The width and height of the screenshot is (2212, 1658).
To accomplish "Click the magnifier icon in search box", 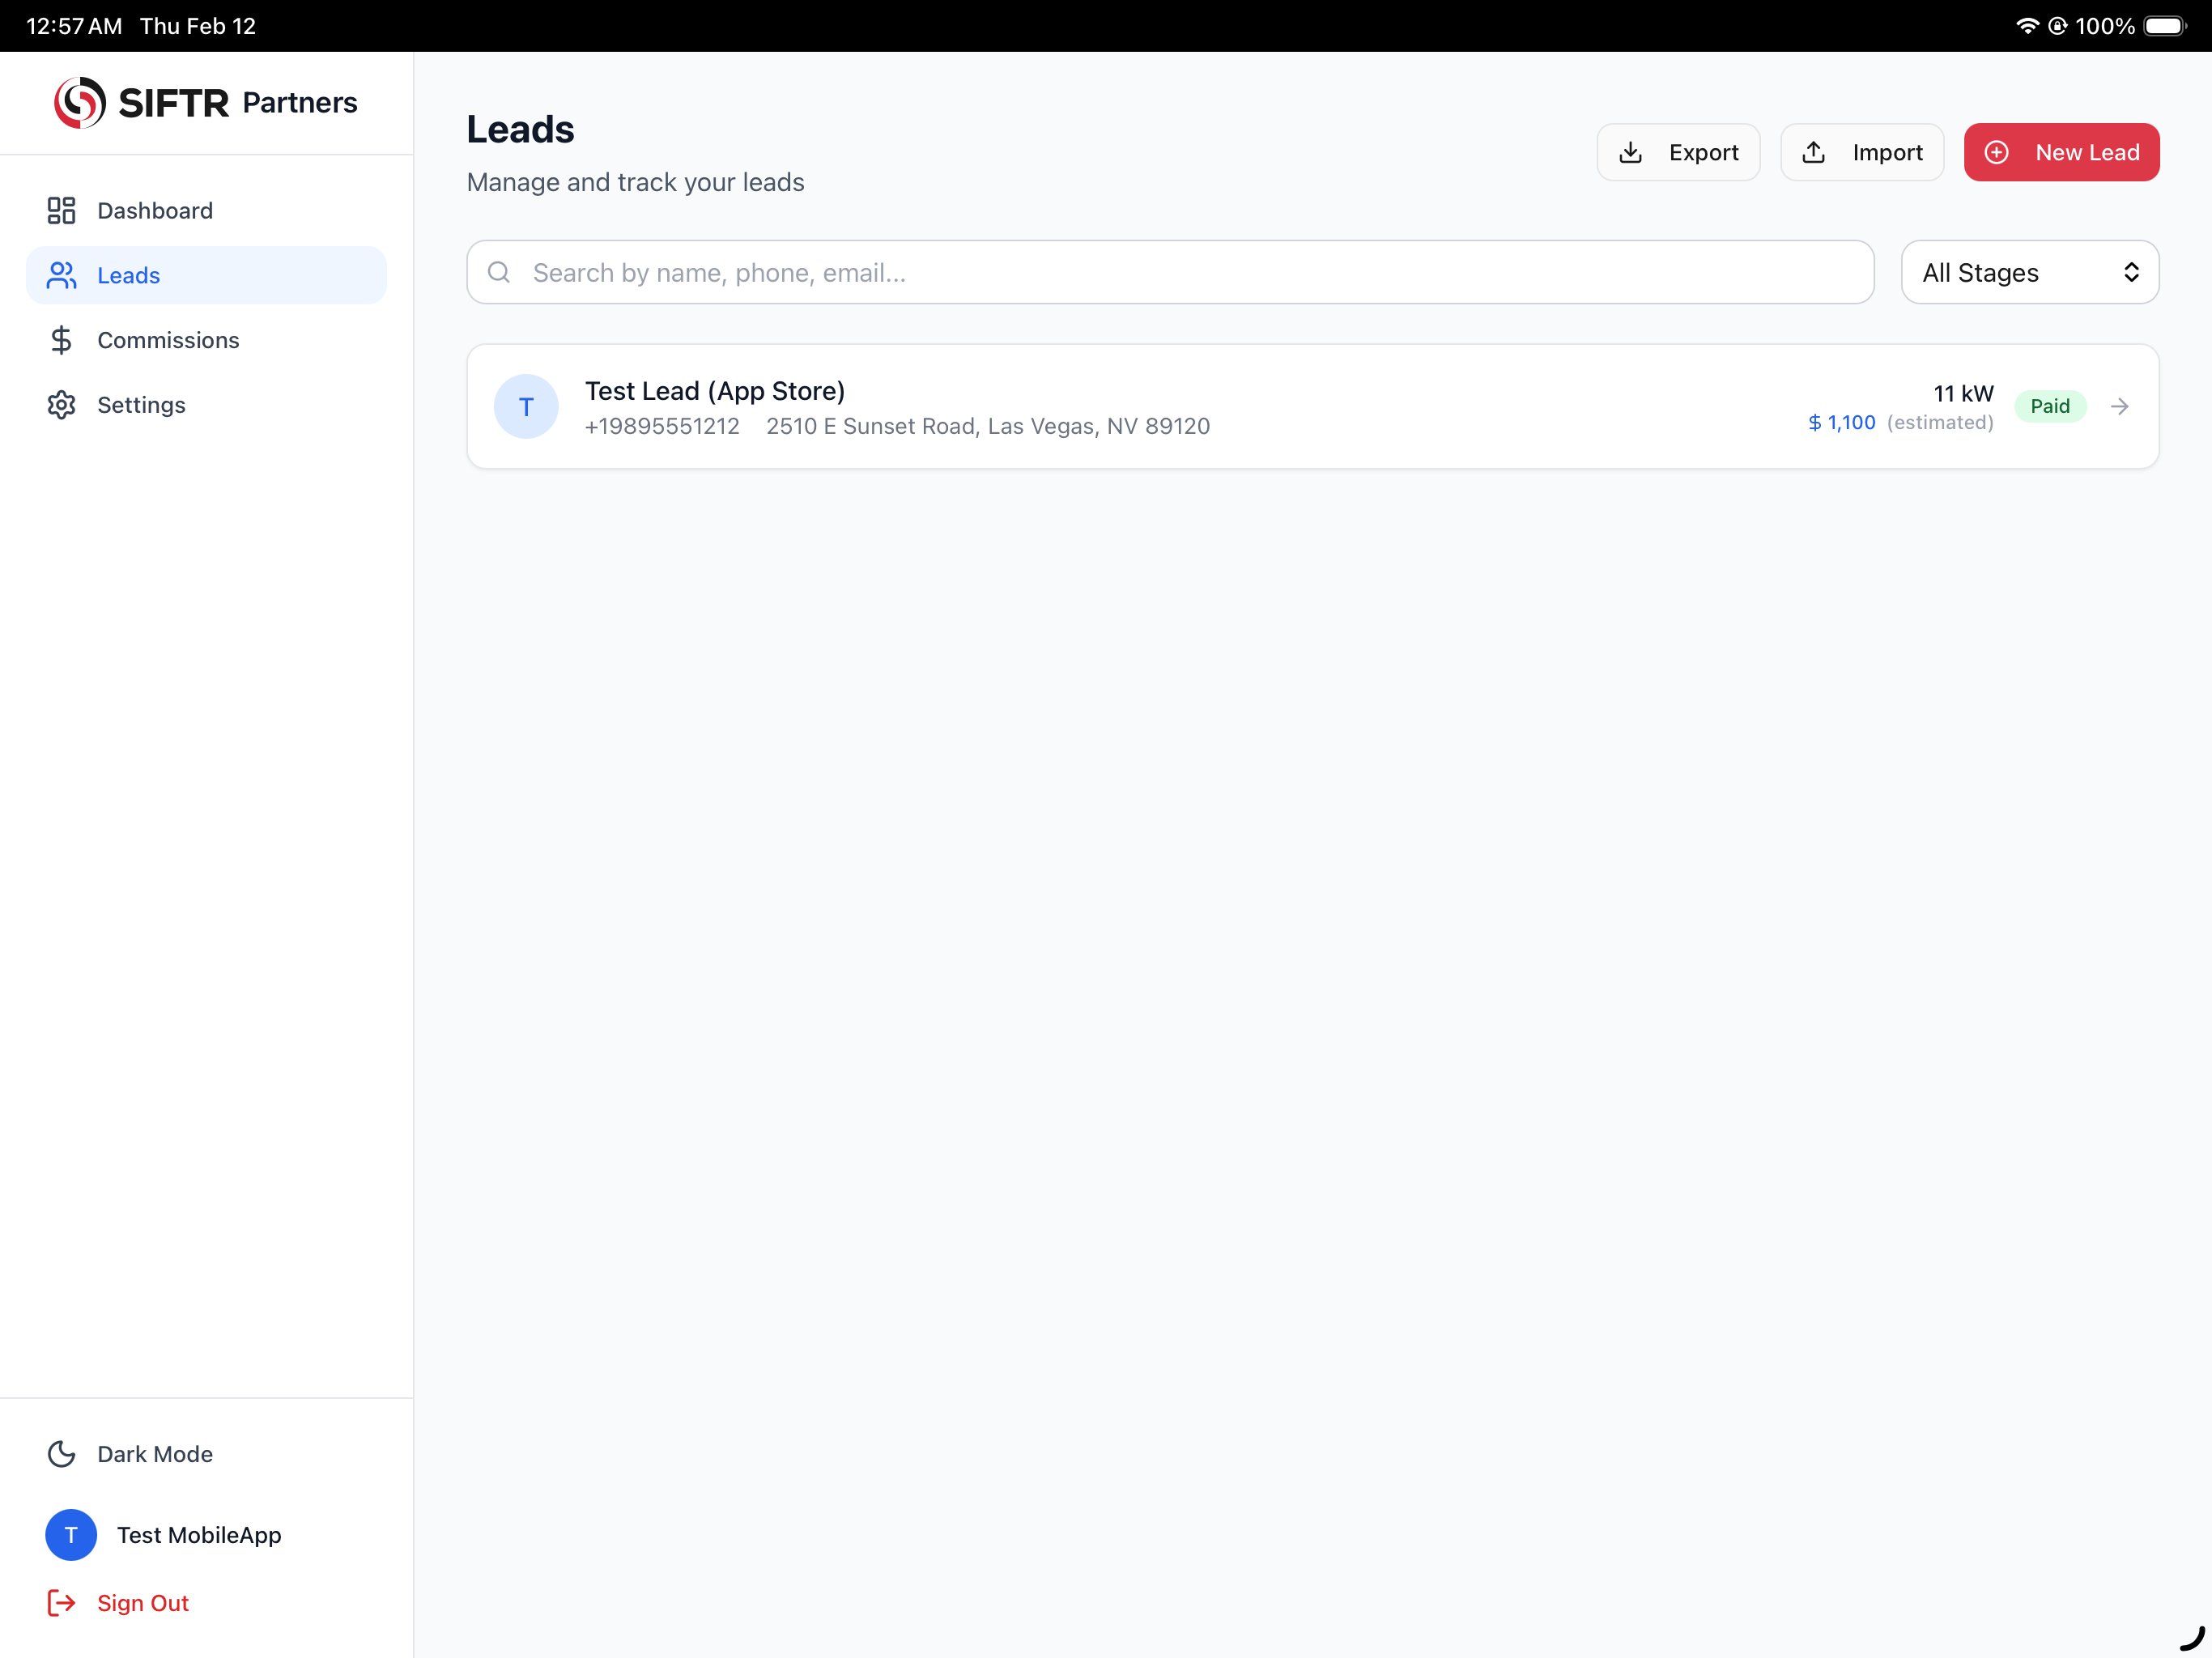I will pyautogui.click(x=499, y=272).
